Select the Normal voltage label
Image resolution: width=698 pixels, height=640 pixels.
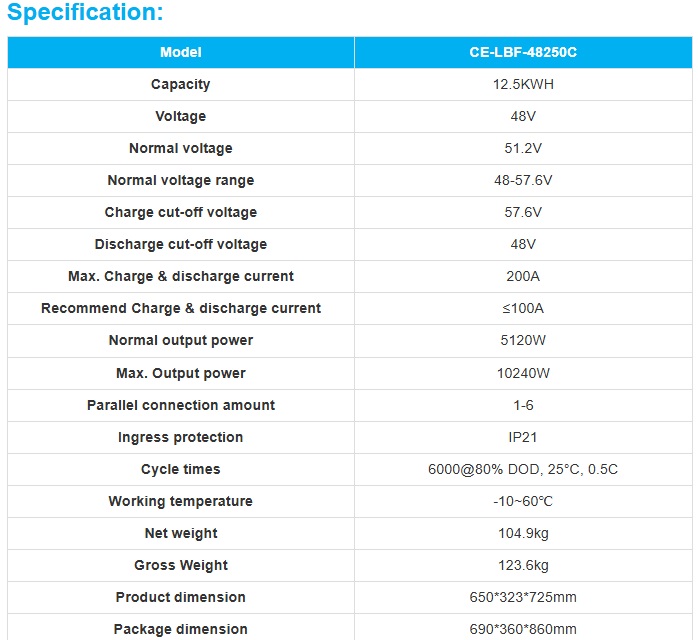click(180, 148)
